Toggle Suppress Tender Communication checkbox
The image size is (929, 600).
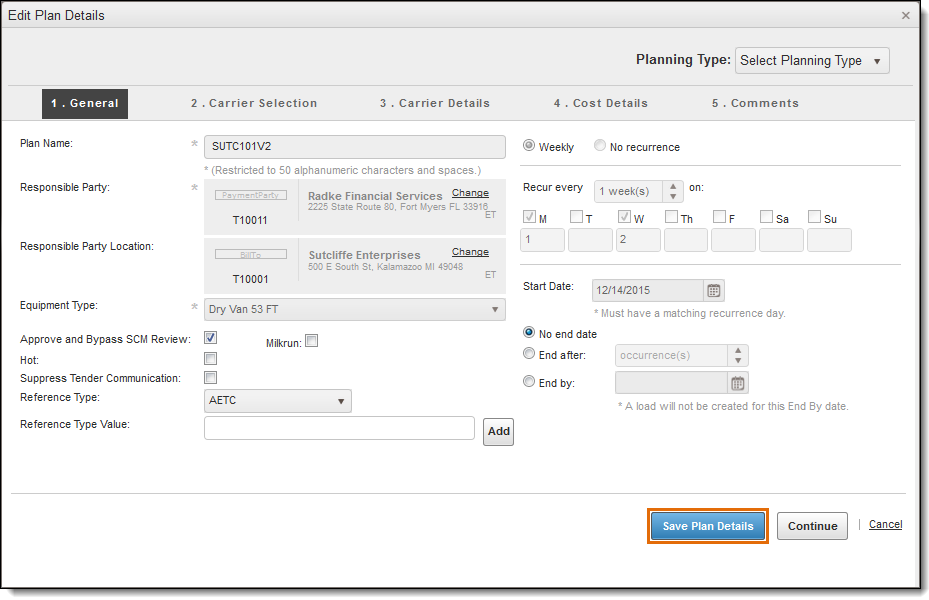(211, 378)
